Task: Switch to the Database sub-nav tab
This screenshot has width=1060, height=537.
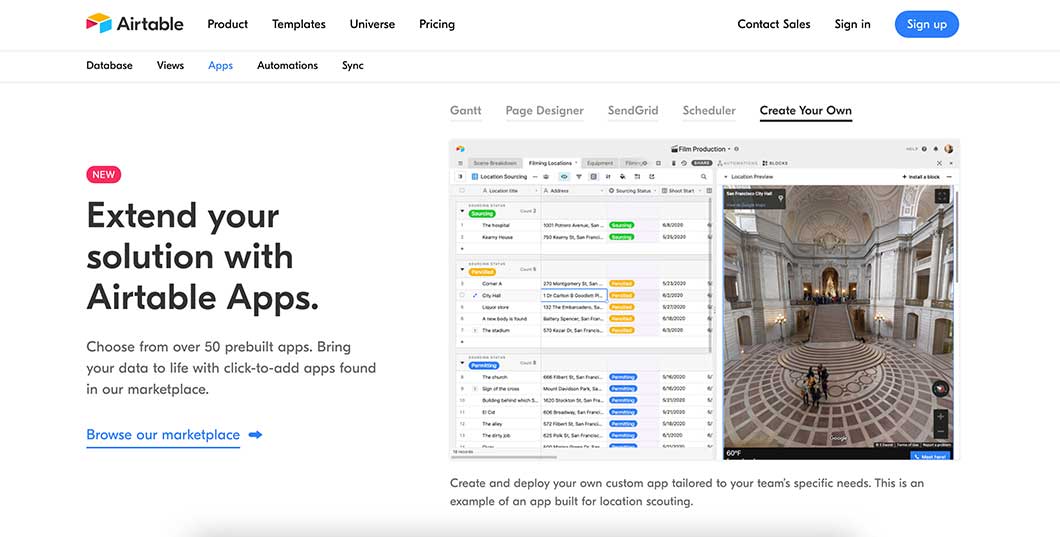Action: click(110, 66)
